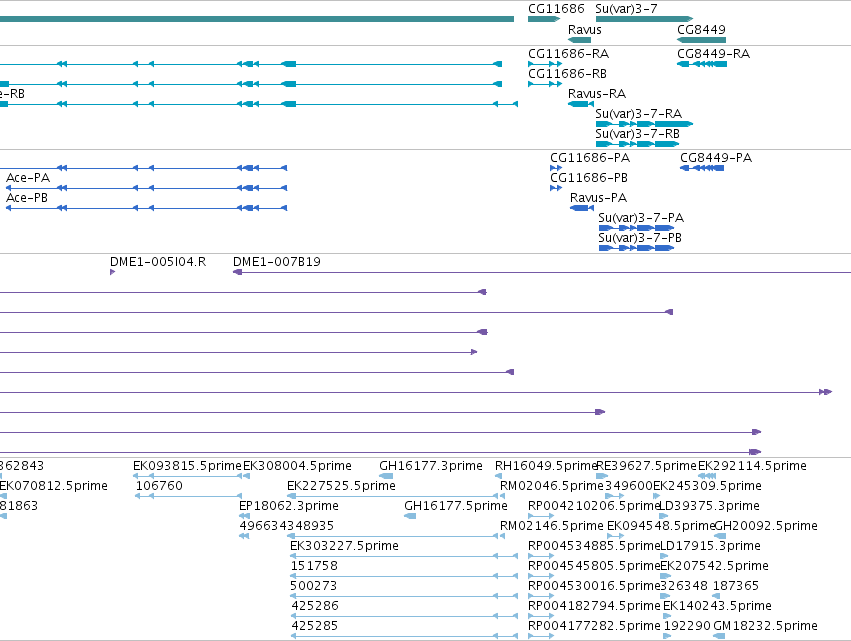This screenshot has height=641, width=851.
Task: Select the Ravus-RA transcript
Action: pyautogui.click(x=581, y=104)
